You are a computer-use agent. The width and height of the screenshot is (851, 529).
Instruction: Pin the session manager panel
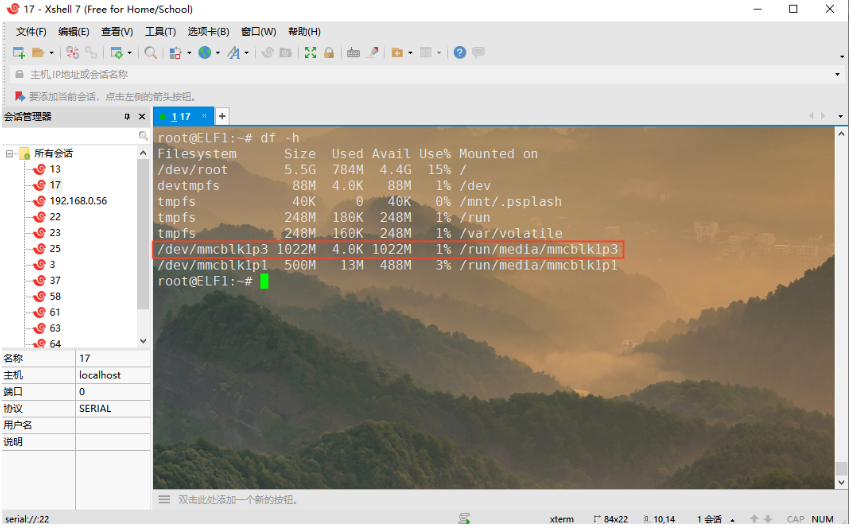(127, 117)
